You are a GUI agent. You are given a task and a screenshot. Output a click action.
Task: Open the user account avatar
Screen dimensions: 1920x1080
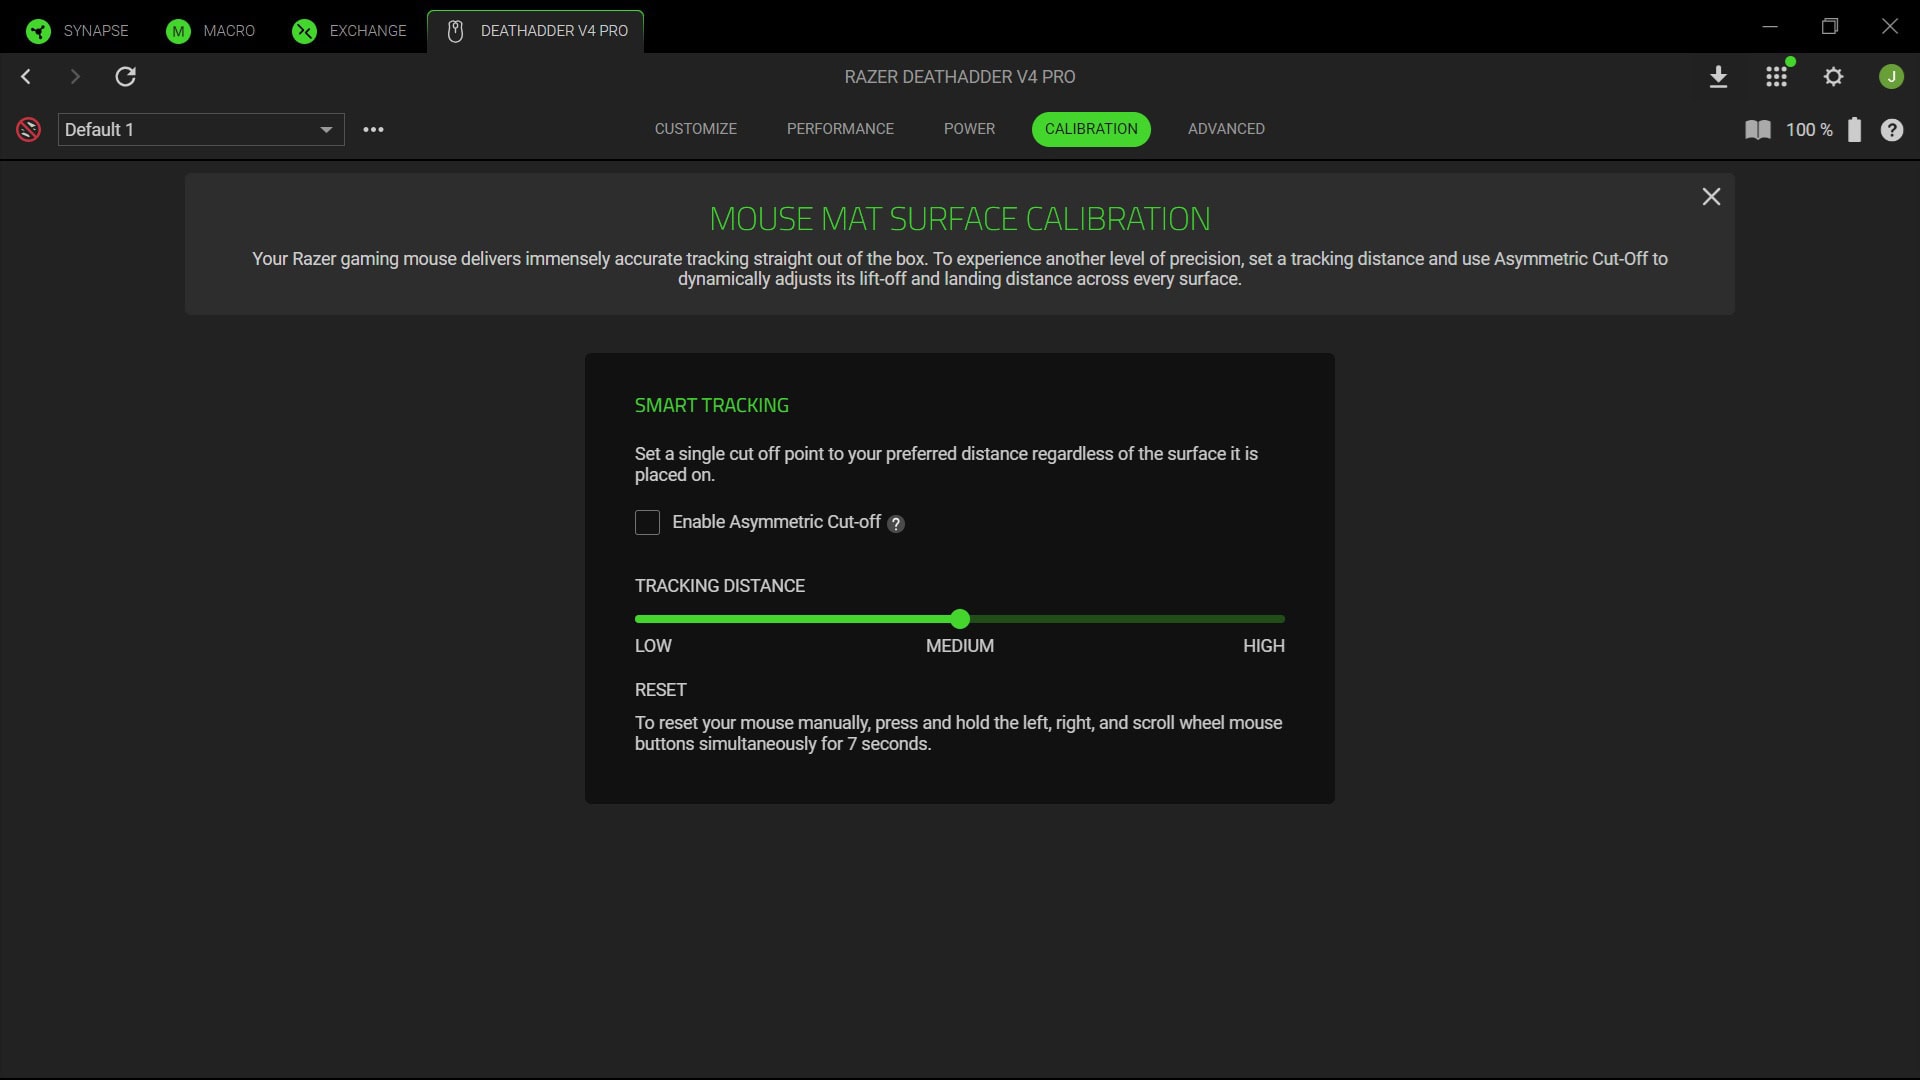coord(1891,77)
